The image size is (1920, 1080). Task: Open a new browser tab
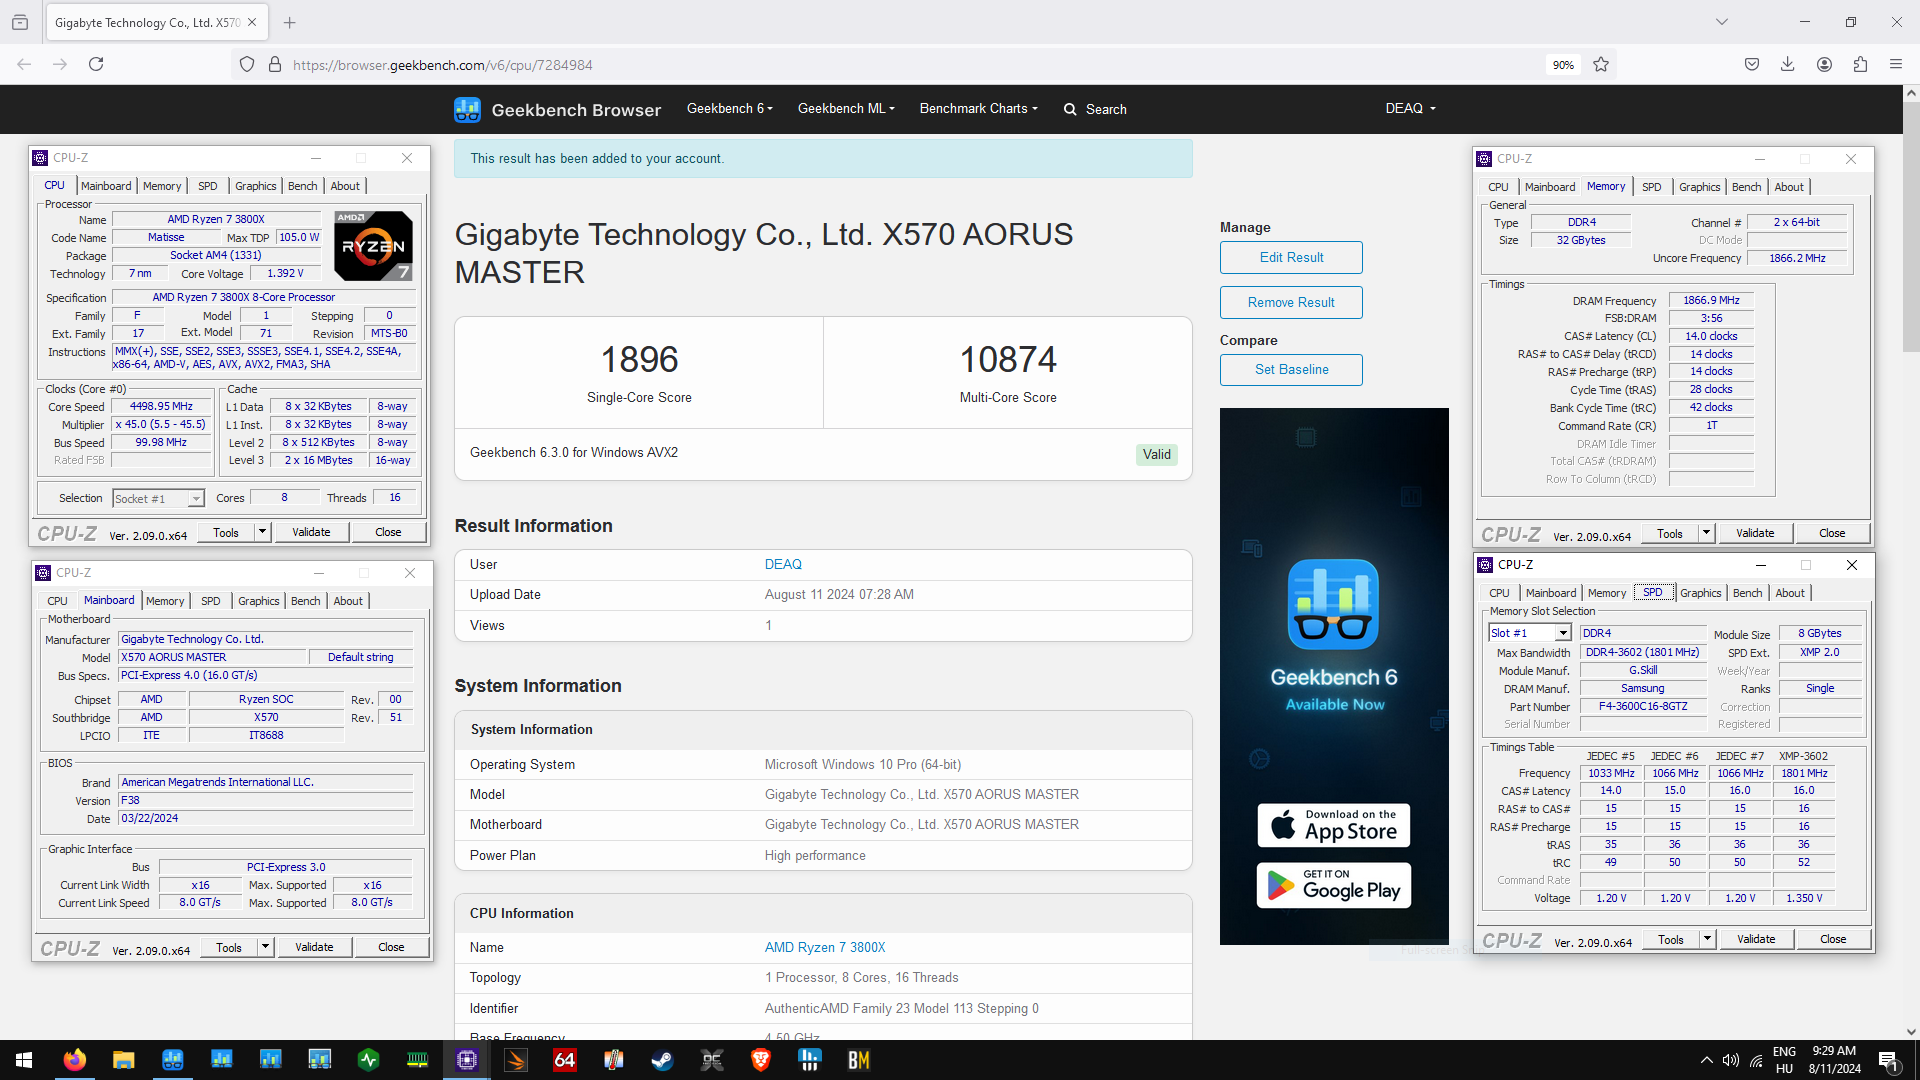click(x=290, y=22)
